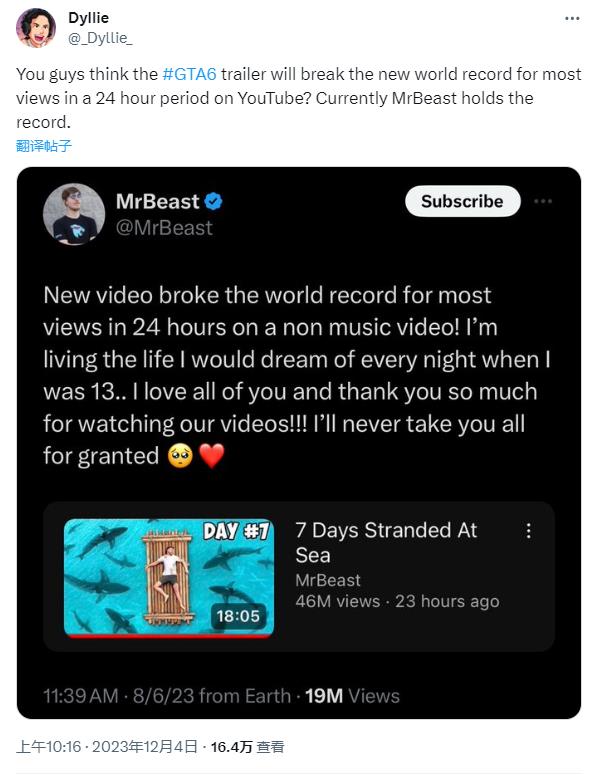Click the MrBeast name in the embedded post
The image size is (596, 776).
point(157,201)
